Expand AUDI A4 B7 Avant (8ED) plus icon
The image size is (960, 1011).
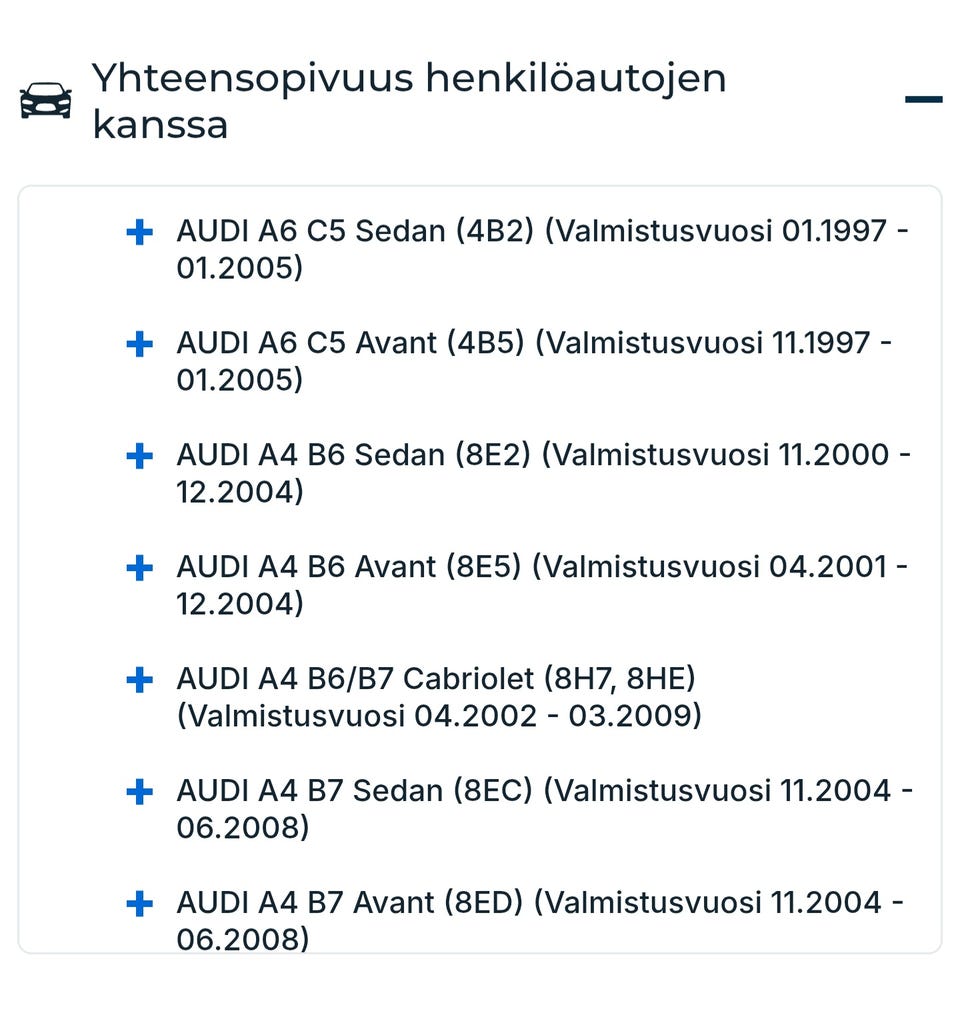140,905
